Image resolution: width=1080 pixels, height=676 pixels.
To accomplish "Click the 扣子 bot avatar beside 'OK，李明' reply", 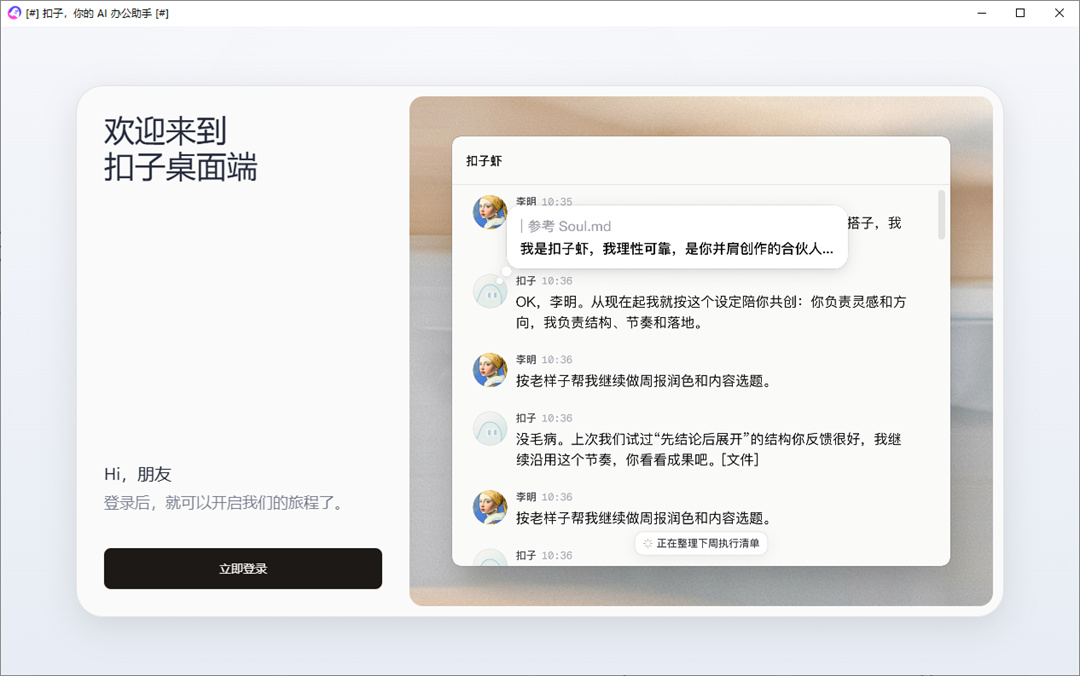I will pyautogui.click(x=490, y=291).
